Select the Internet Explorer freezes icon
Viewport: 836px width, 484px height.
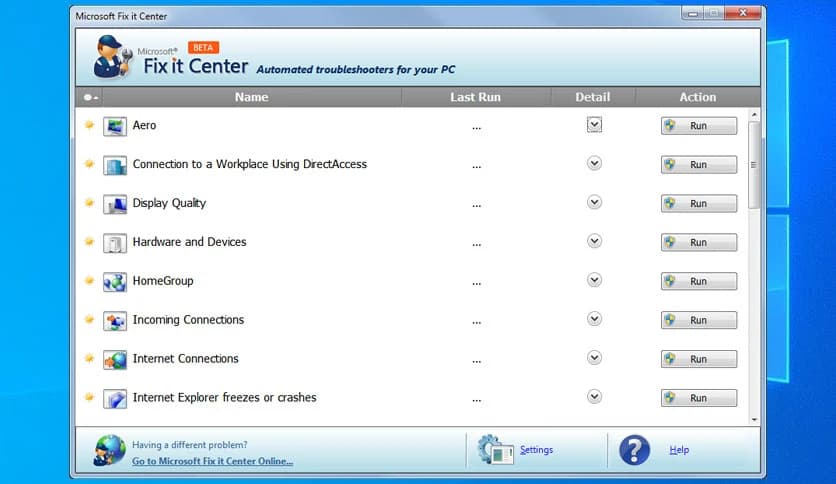click(x=115, y=399)
